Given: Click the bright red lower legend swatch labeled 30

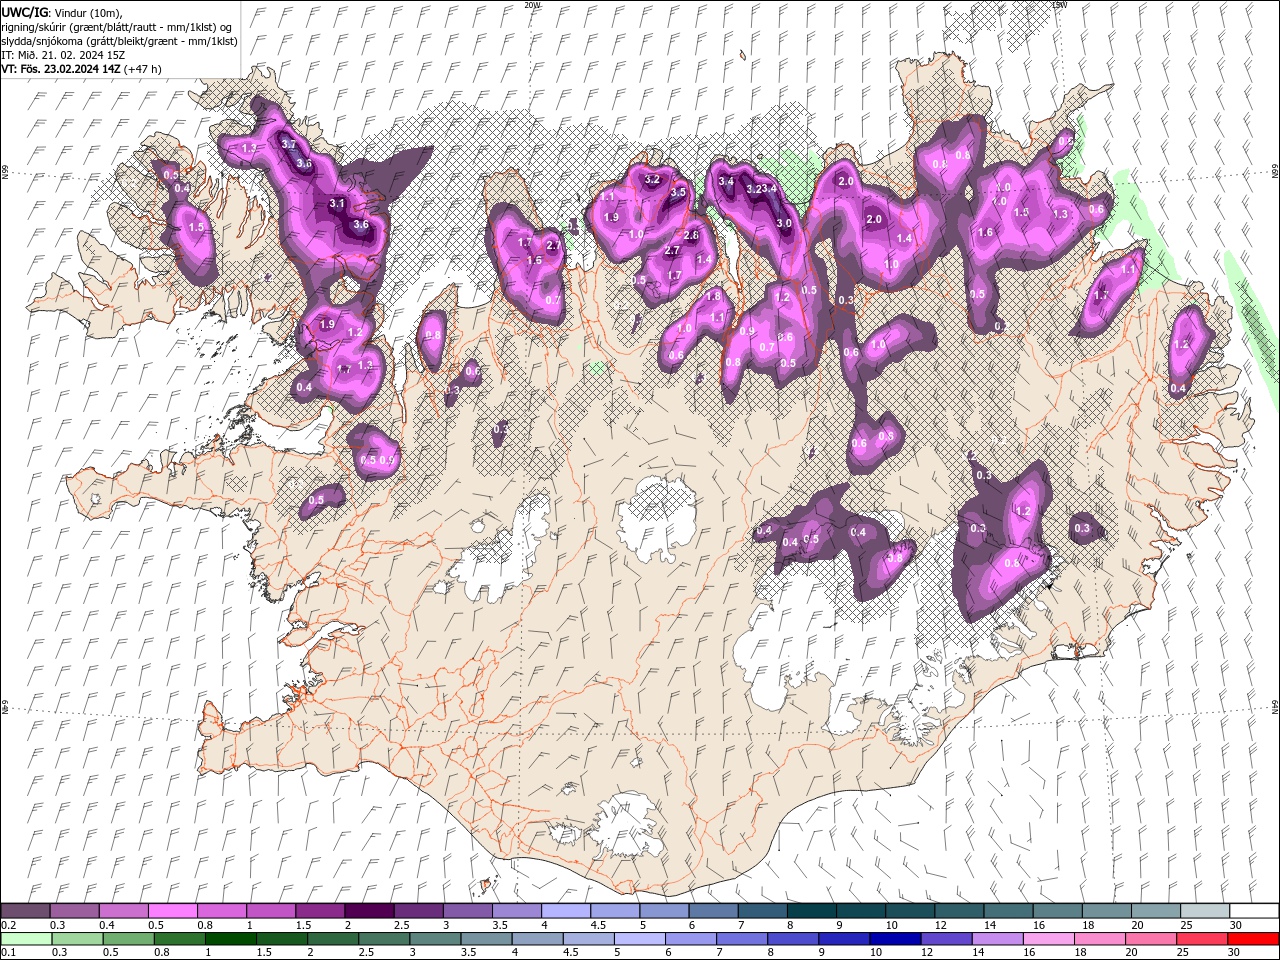Looking at the screenshot, I should pyautogui.click(x=1254, y=938).
